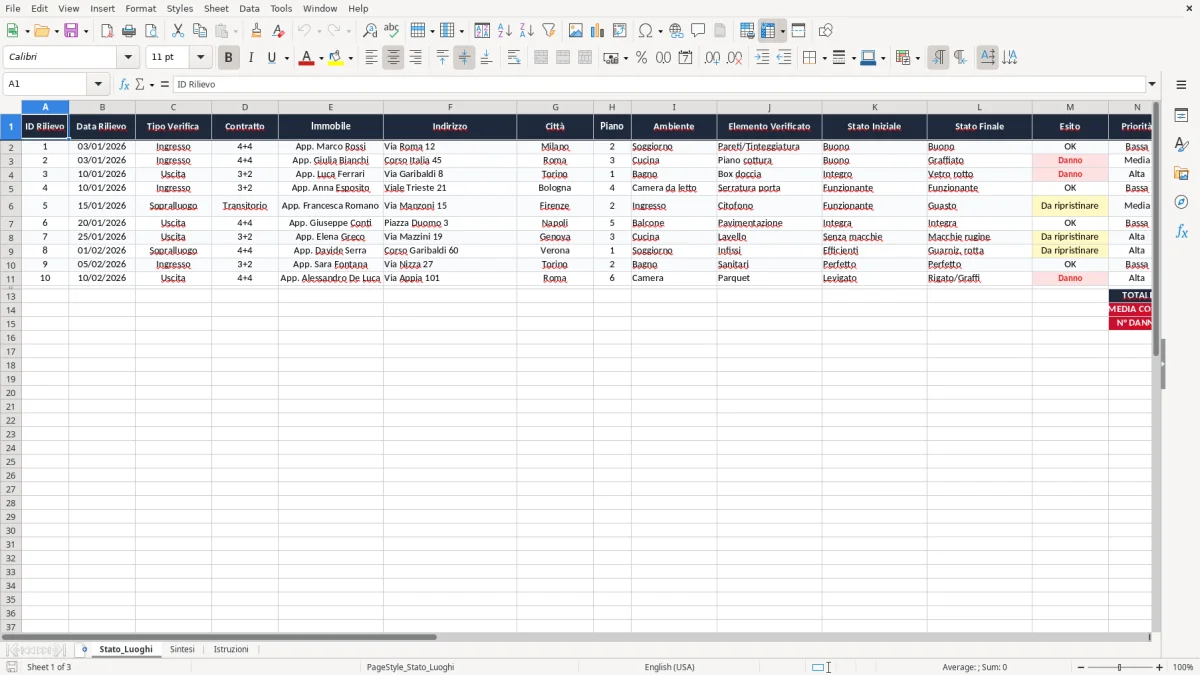Click the zoom slider in status bar
This screenshot has width=1200, height=675.
pyautogui.click(x=1120, y=667)
